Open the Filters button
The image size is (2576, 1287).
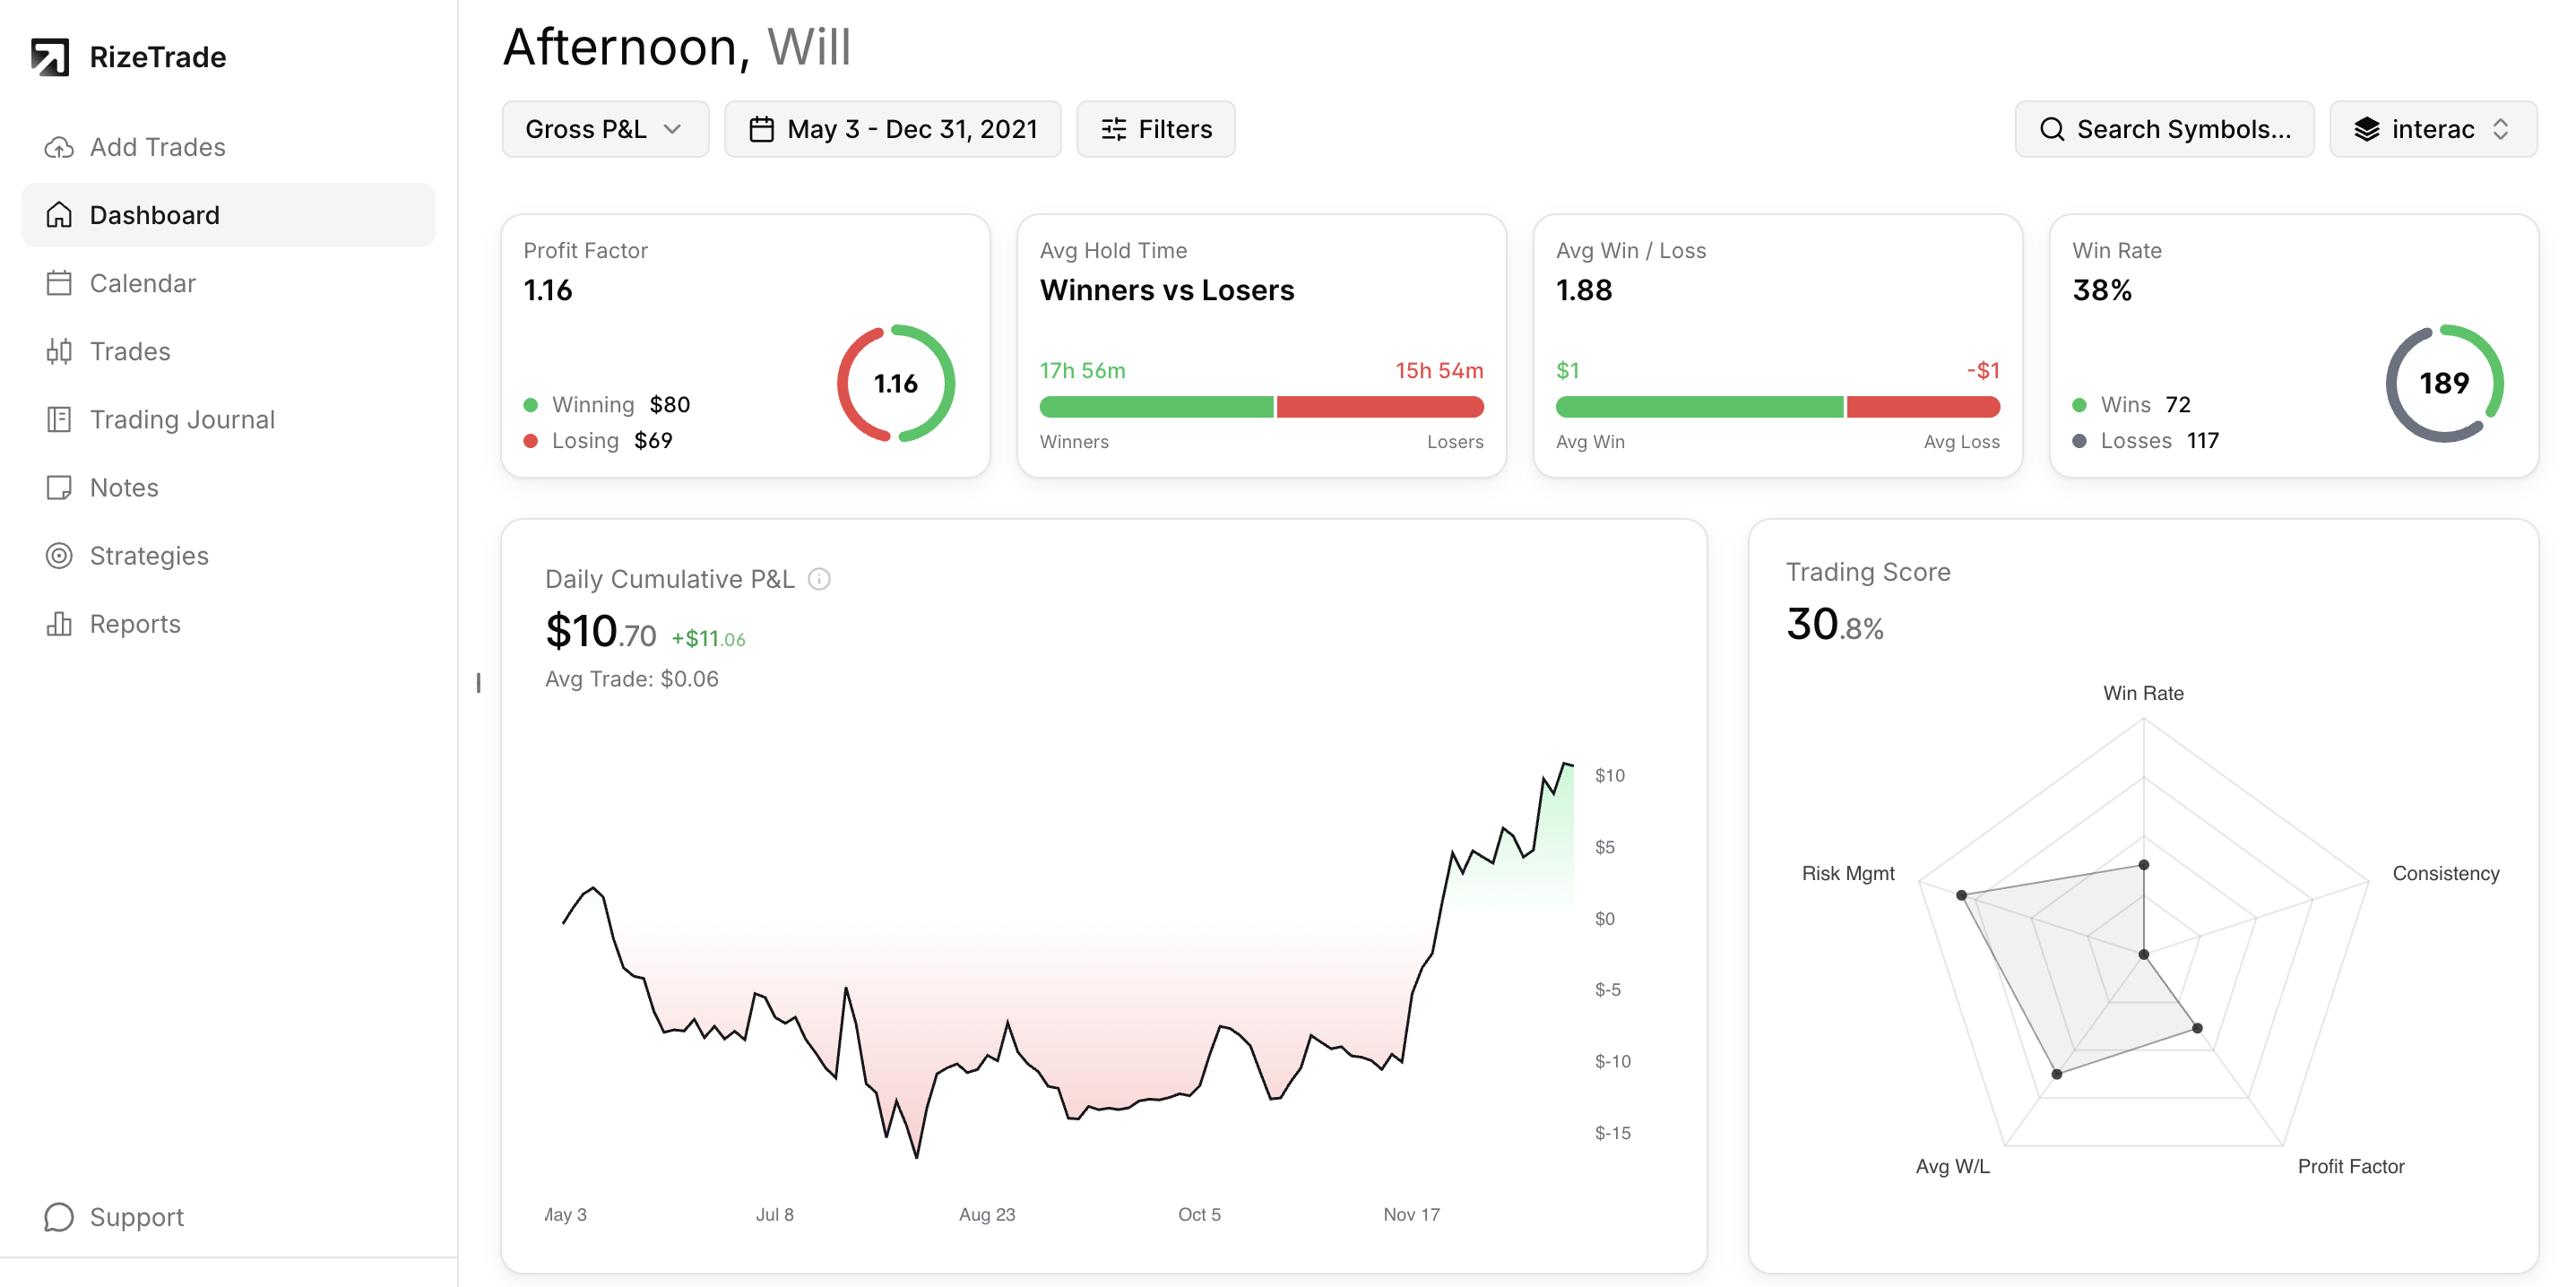tap(1155, 129)
